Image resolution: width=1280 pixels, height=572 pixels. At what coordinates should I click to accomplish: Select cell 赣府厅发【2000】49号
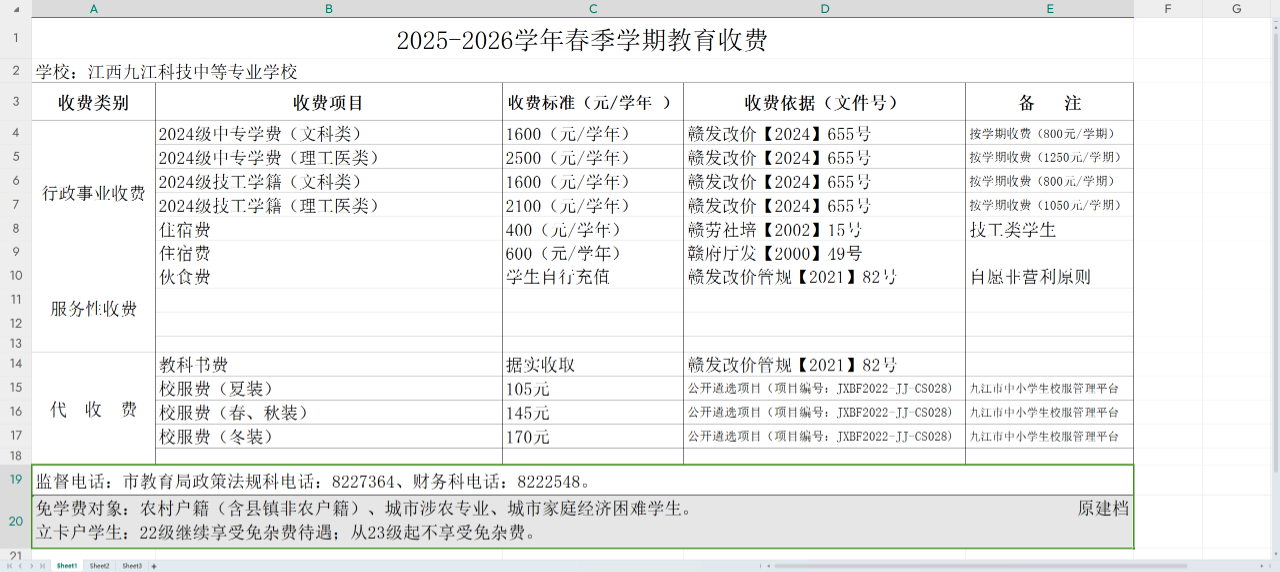click(825, 253)
